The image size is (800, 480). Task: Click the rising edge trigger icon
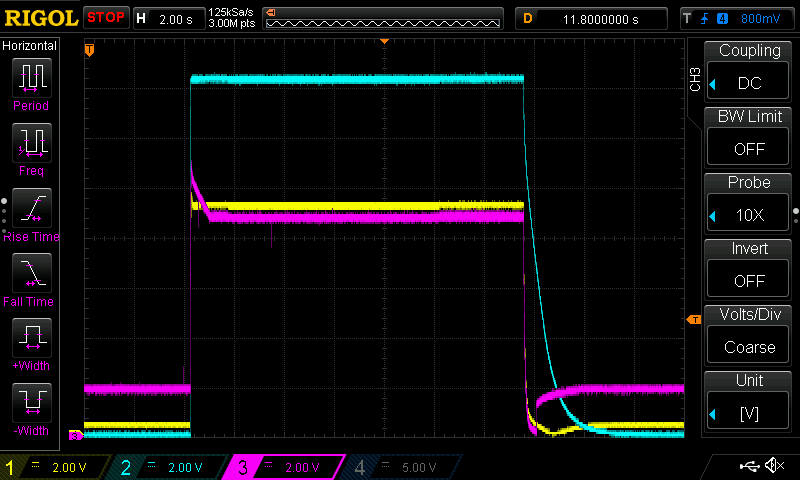705,19
